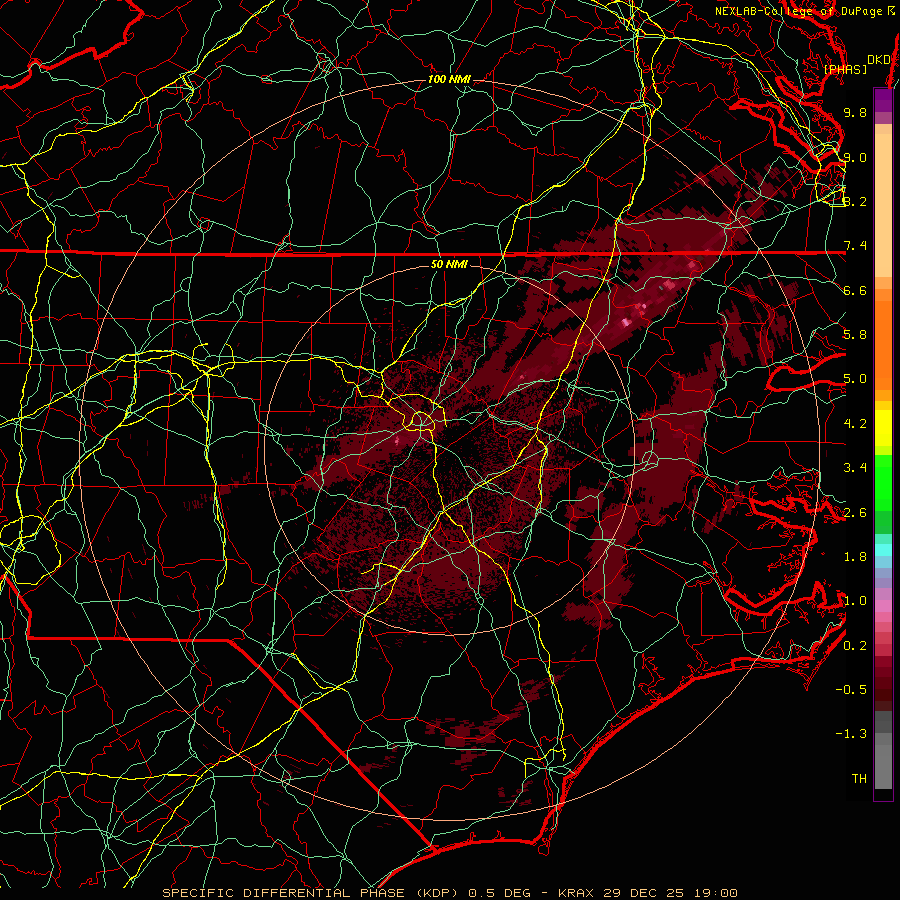This screenshot has width=900, height=900.
Task: Click the [PHAS] units label
Action: [x=845, y=69]
